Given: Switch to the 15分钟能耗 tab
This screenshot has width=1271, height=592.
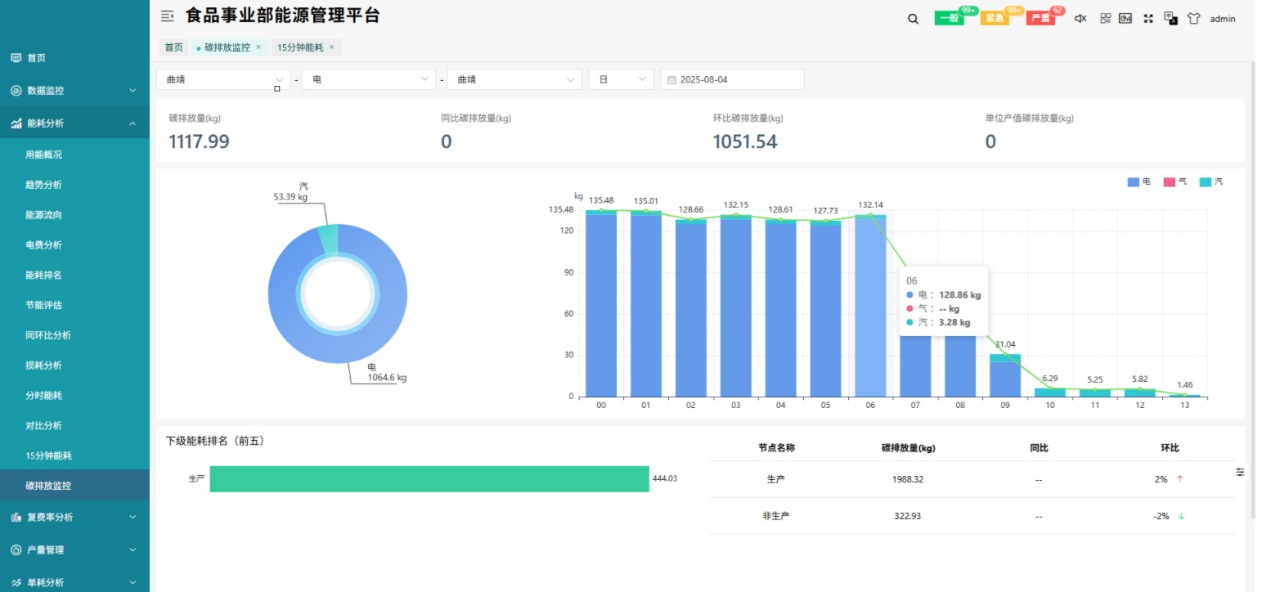Looking at the screenshot, I should click(301, 47).
